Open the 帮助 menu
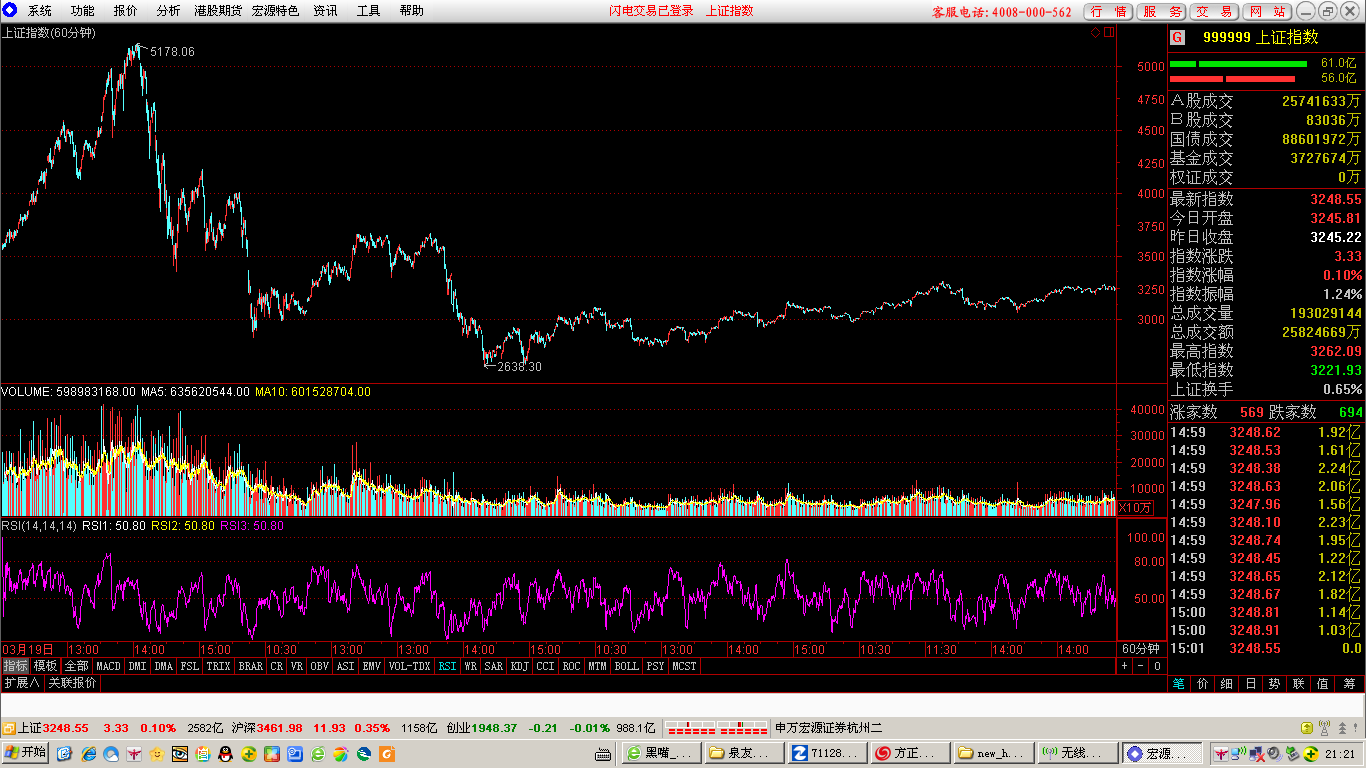Viewport: 1366px width, 768px height. point(411,11)
